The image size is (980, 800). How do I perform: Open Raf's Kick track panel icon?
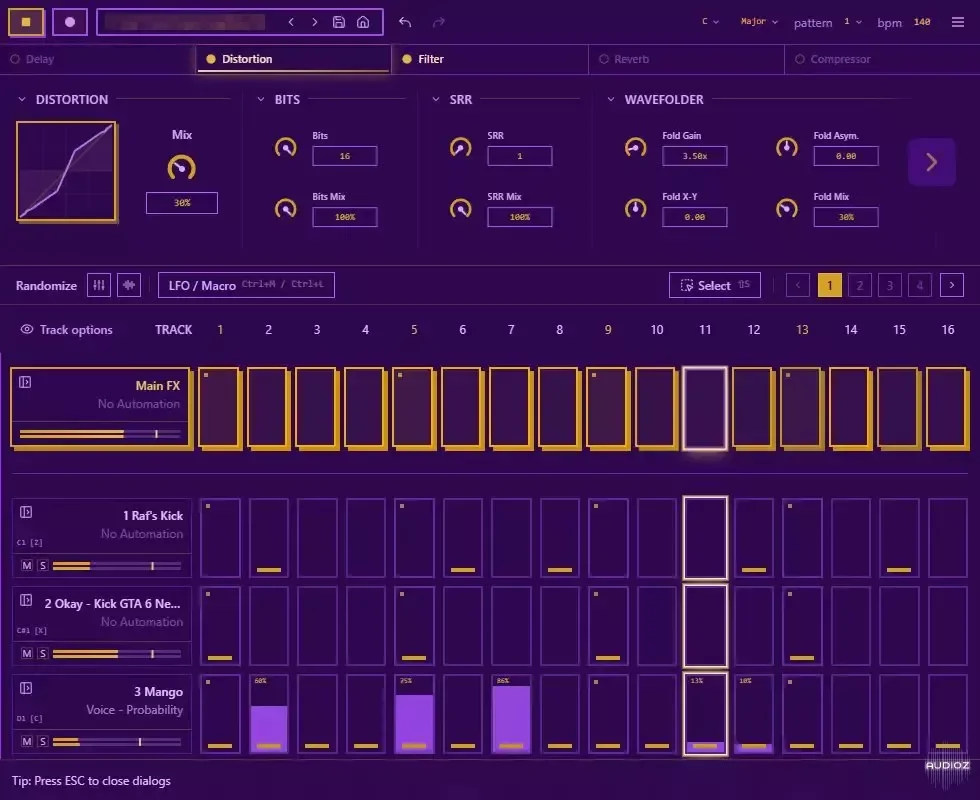pyautogui.click(x=26, y=512)
